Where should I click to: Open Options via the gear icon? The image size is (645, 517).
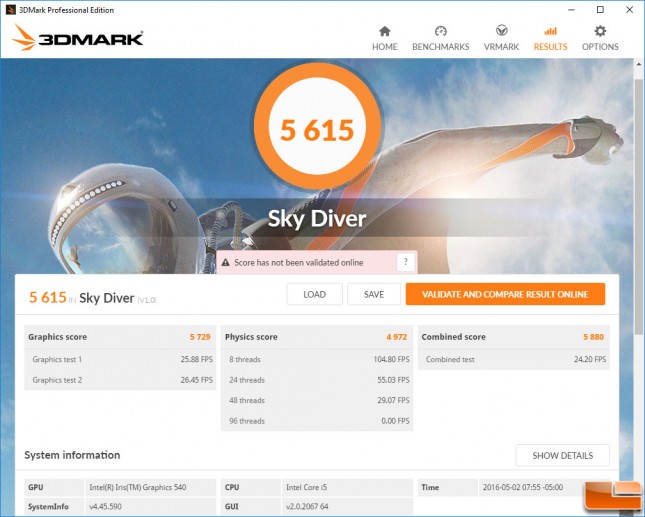pos(600,31)
